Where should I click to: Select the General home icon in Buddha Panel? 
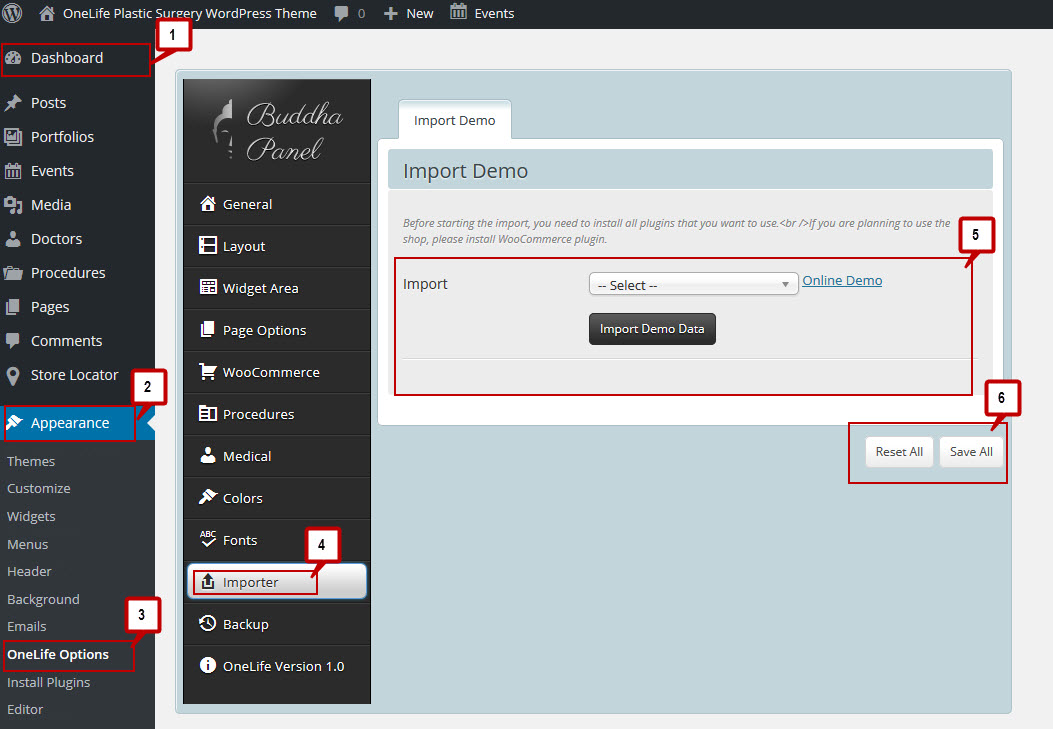click(x=208, y=204)
